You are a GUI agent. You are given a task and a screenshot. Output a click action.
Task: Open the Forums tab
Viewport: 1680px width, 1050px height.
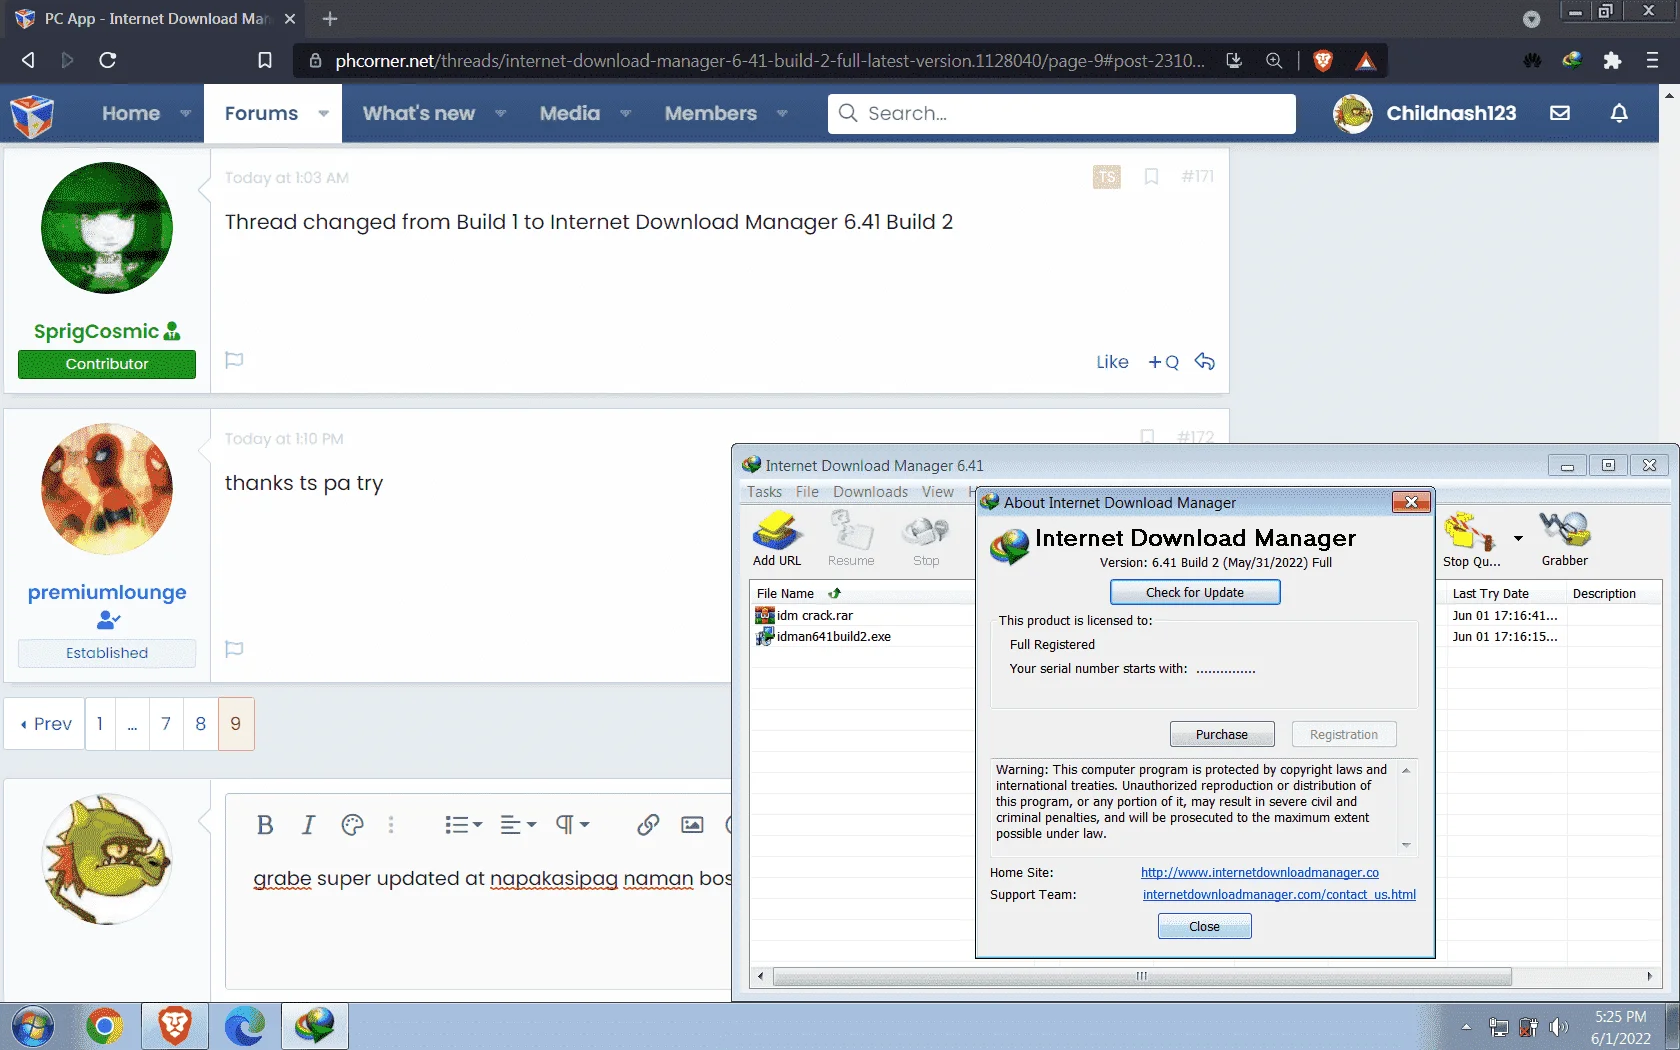pyautogui.click(x=261, y=113)
